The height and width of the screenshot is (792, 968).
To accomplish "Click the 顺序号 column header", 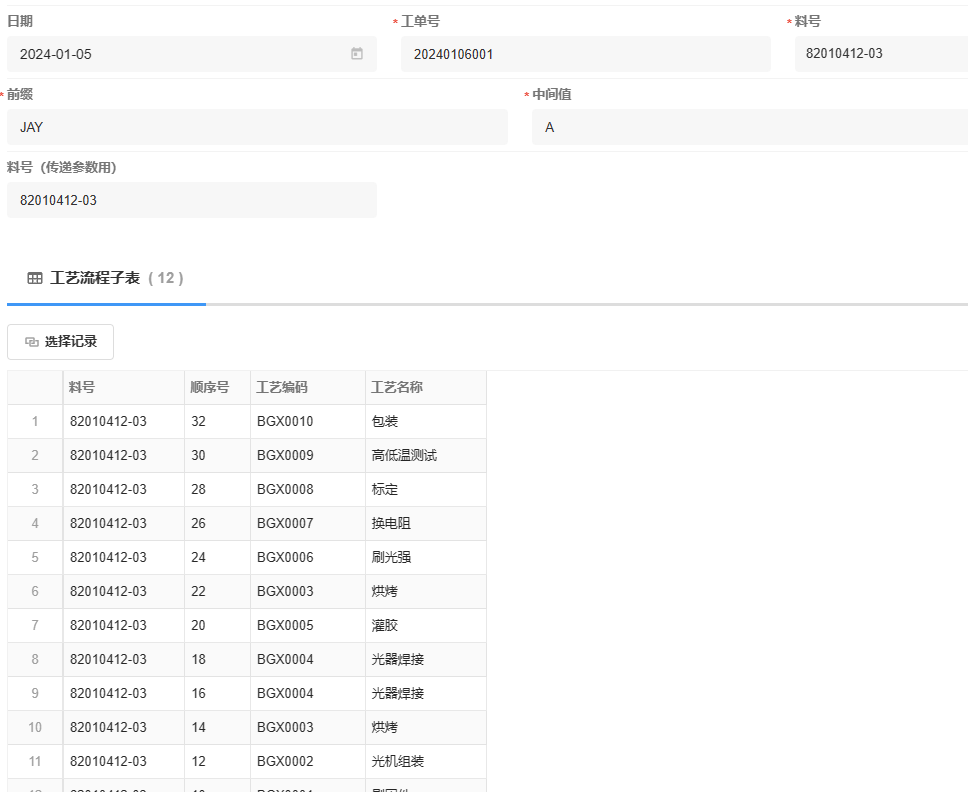I will point(216,388).
